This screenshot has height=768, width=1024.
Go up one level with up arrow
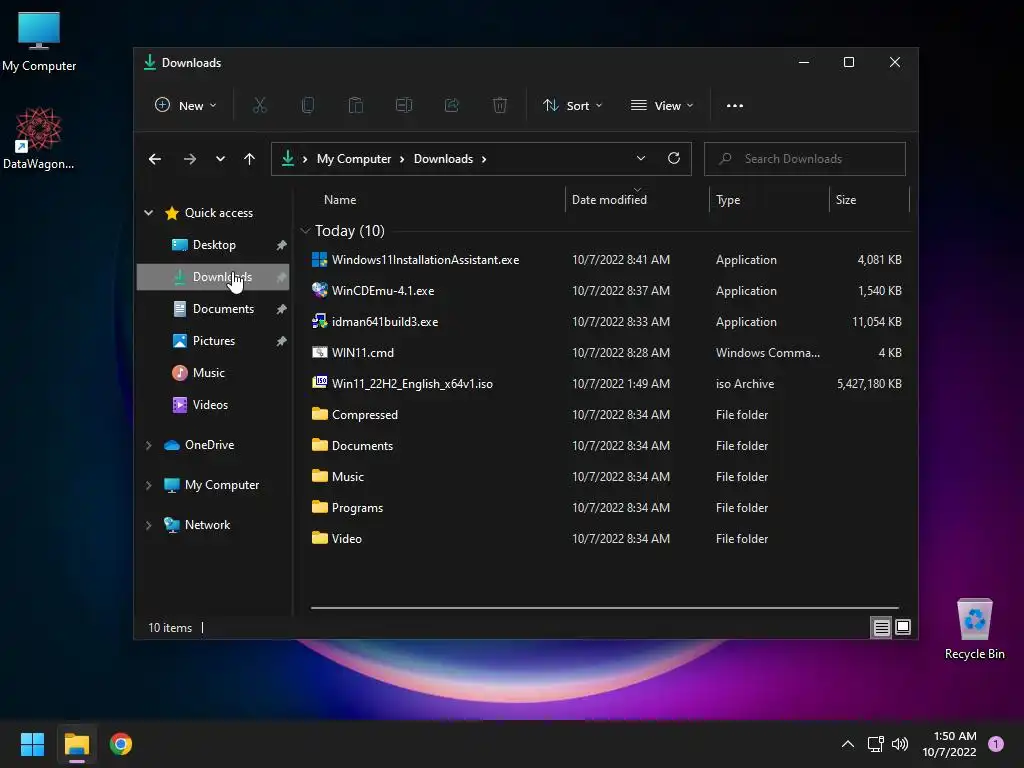[x=249, y=159]
